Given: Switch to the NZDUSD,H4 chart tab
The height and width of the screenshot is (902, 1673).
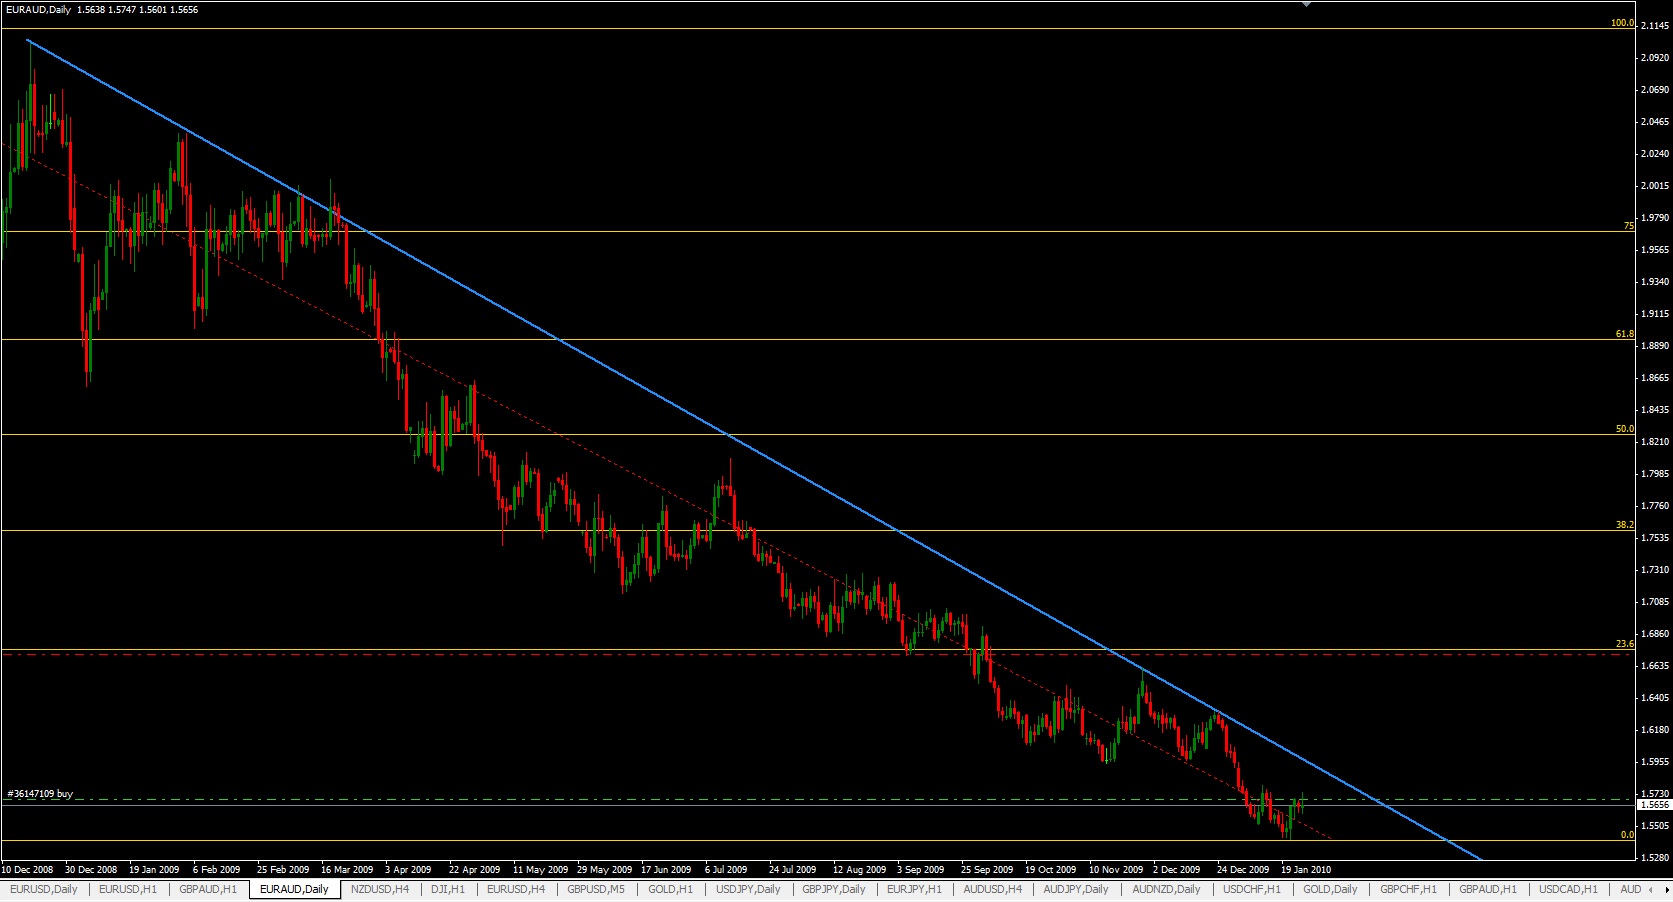Looking at the screenshot, I should 380,889.
